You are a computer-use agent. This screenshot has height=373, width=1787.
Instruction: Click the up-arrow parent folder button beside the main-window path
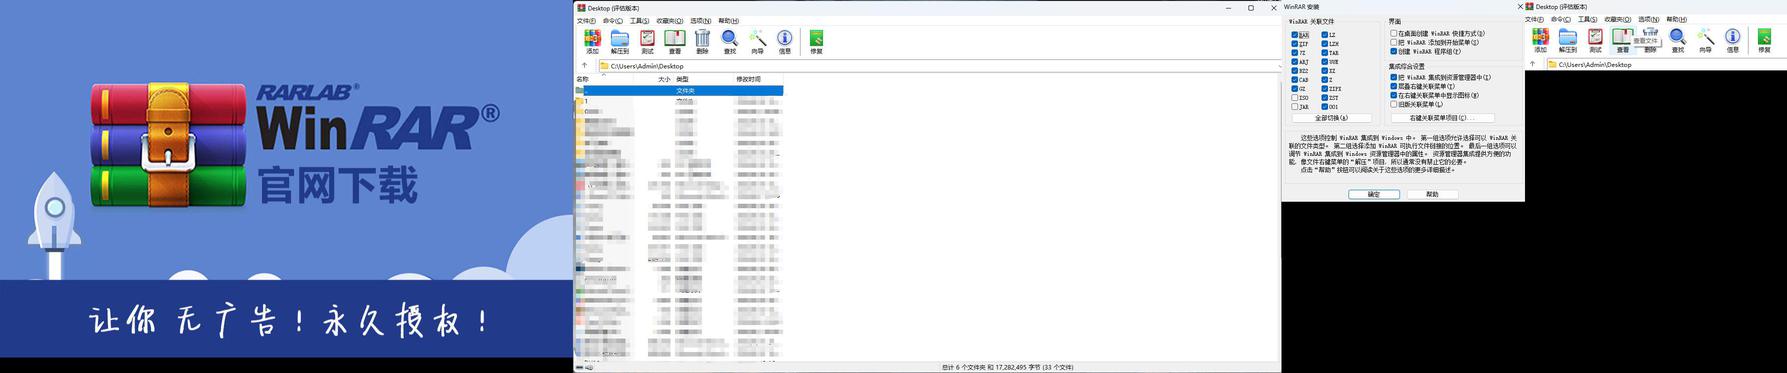pos(585,65)
